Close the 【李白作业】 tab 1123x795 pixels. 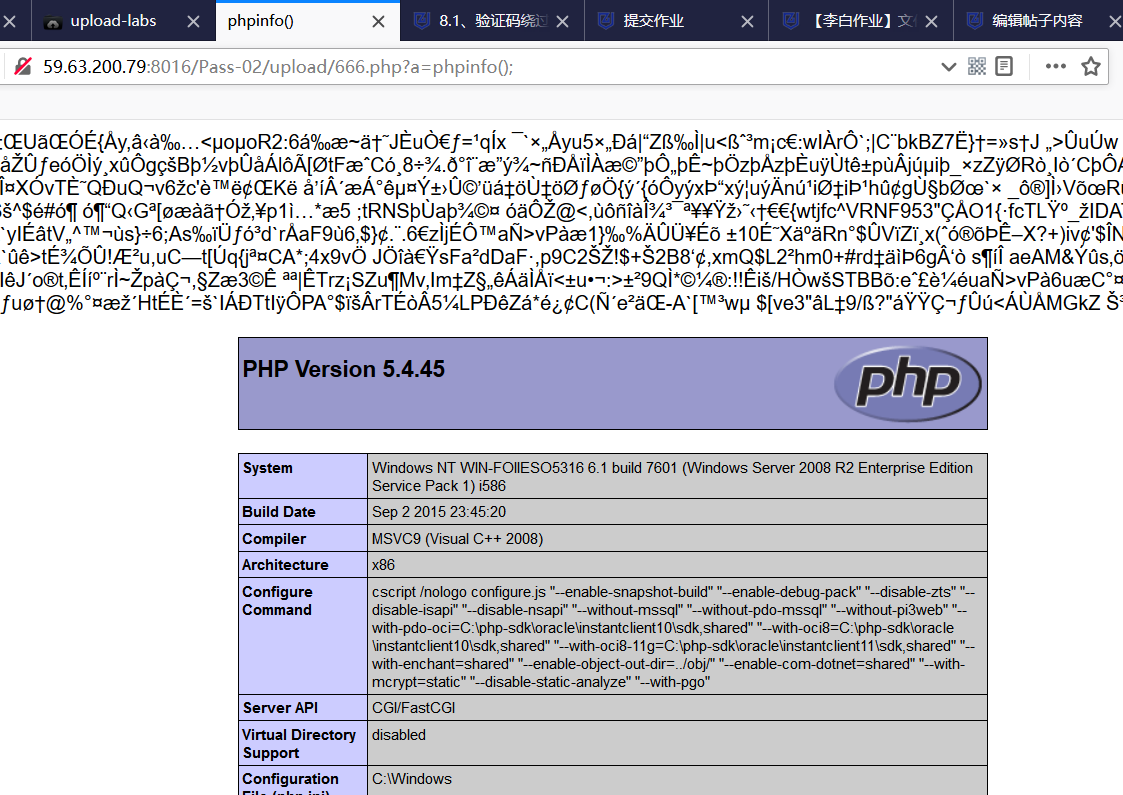[x=932, y=21]
